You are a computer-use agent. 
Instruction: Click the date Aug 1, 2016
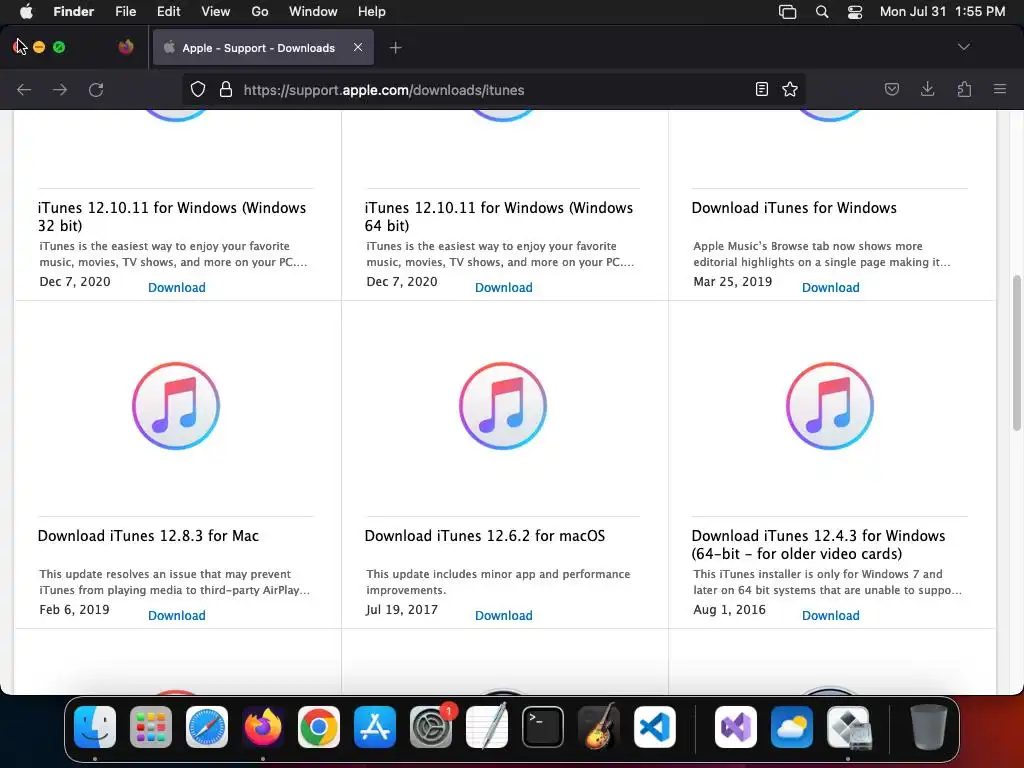click(729, 609)
